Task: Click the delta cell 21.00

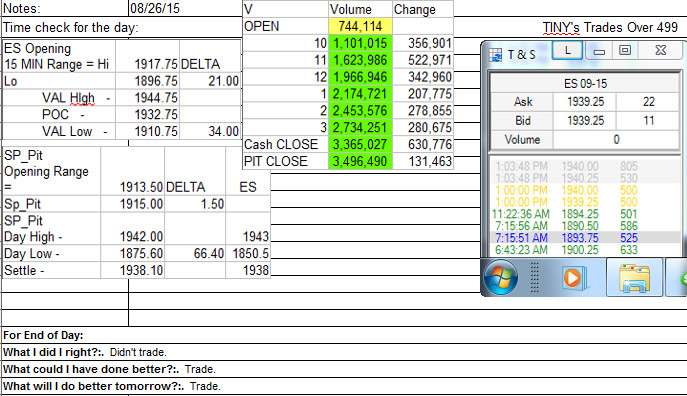Action: (210, 81)
